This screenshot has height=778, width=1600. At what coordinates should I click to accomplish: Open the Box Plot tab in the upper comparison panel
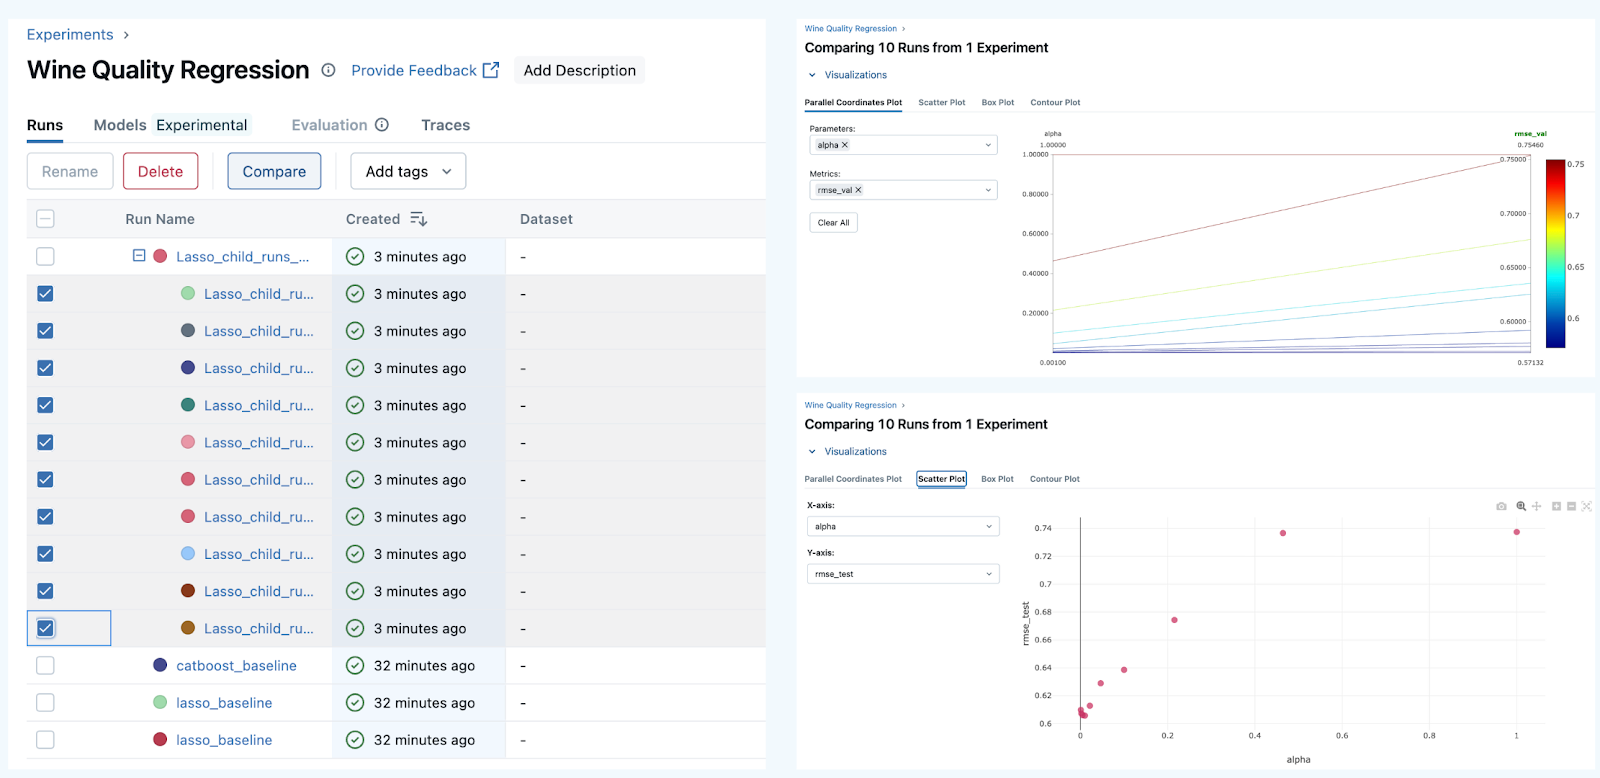[997, 102]
